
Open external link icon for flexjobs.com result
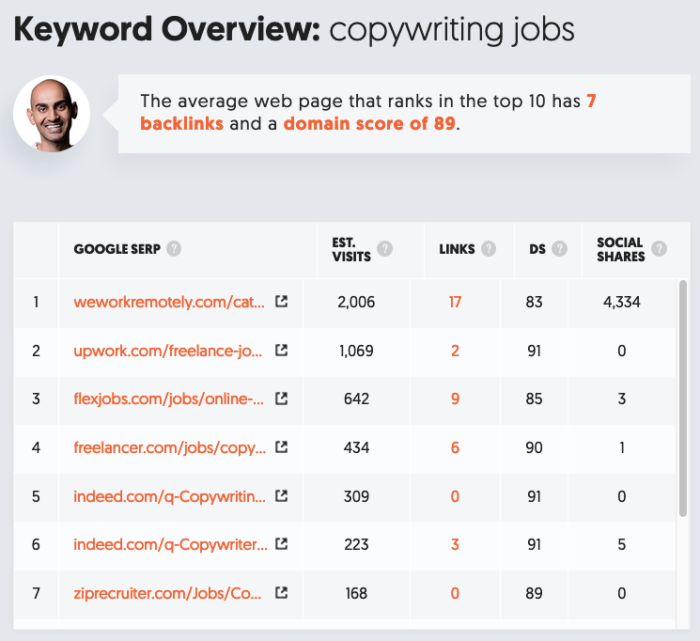(282, 398)
